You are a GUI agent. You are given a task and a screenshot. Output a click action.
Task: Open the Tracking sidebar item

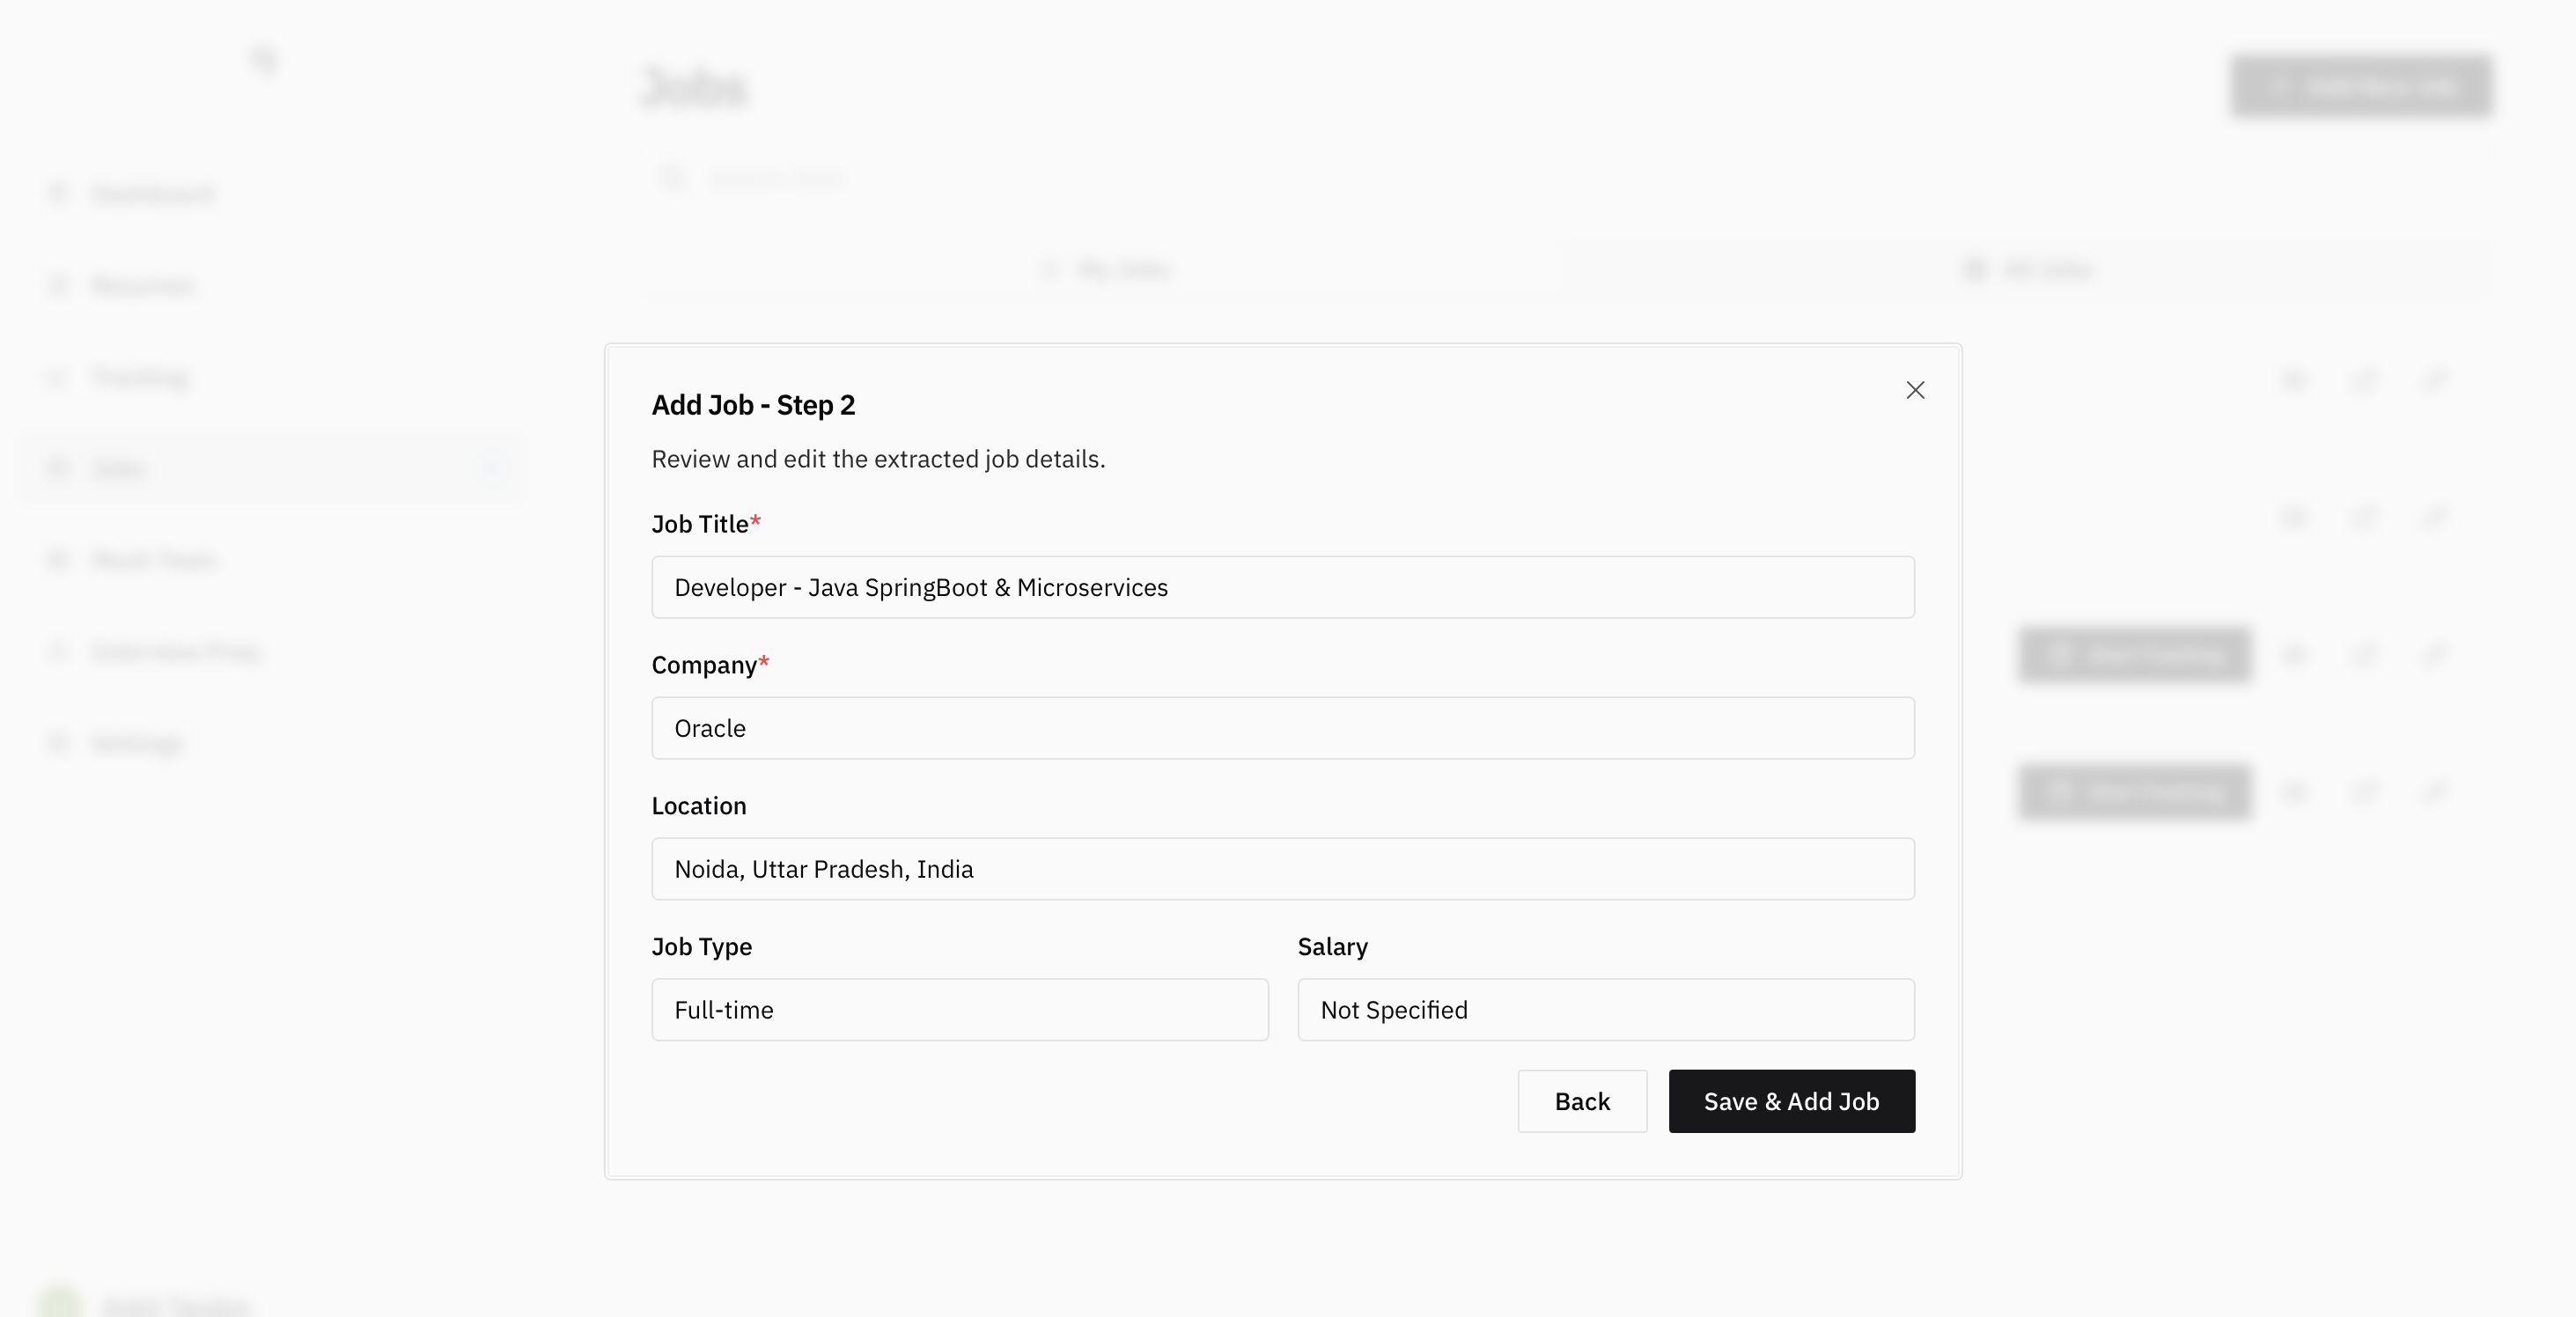point(140,377)
